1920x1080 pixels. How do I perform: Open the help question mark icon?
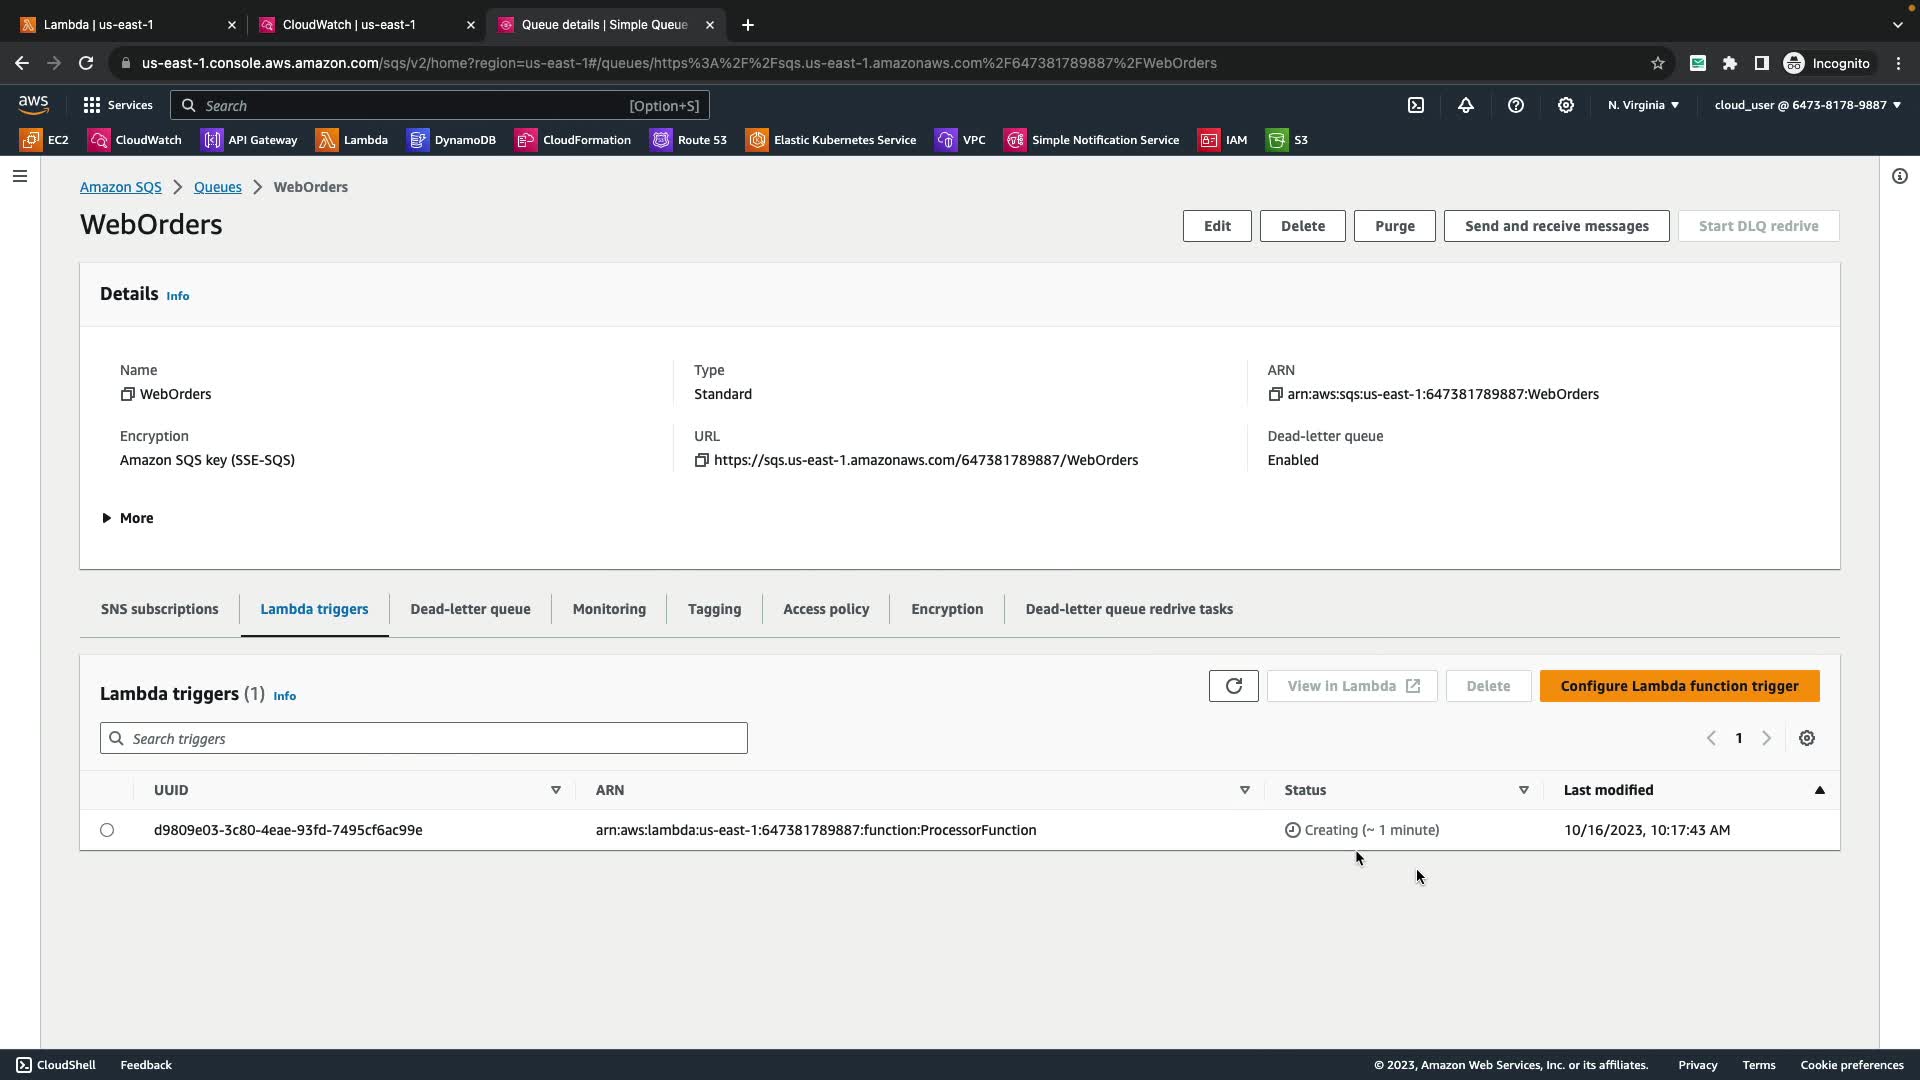tap(1516, 105)
